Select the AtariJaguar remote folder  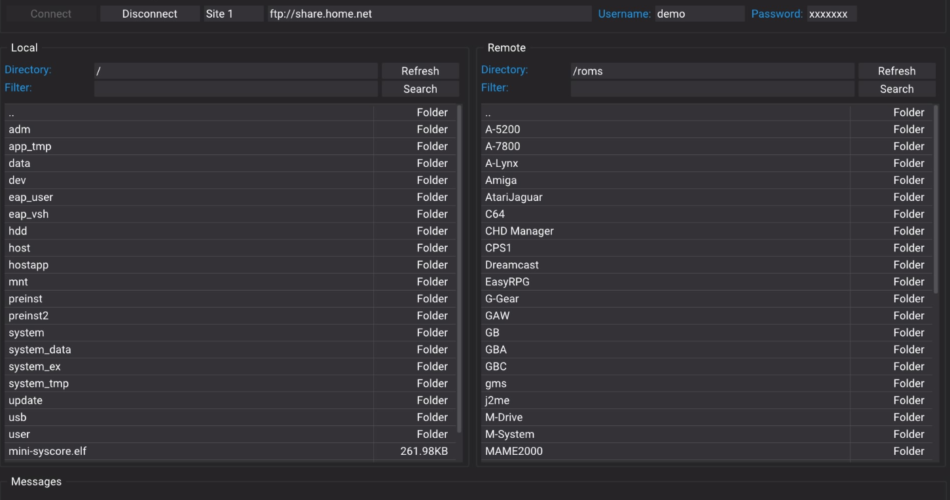point(513,197)
